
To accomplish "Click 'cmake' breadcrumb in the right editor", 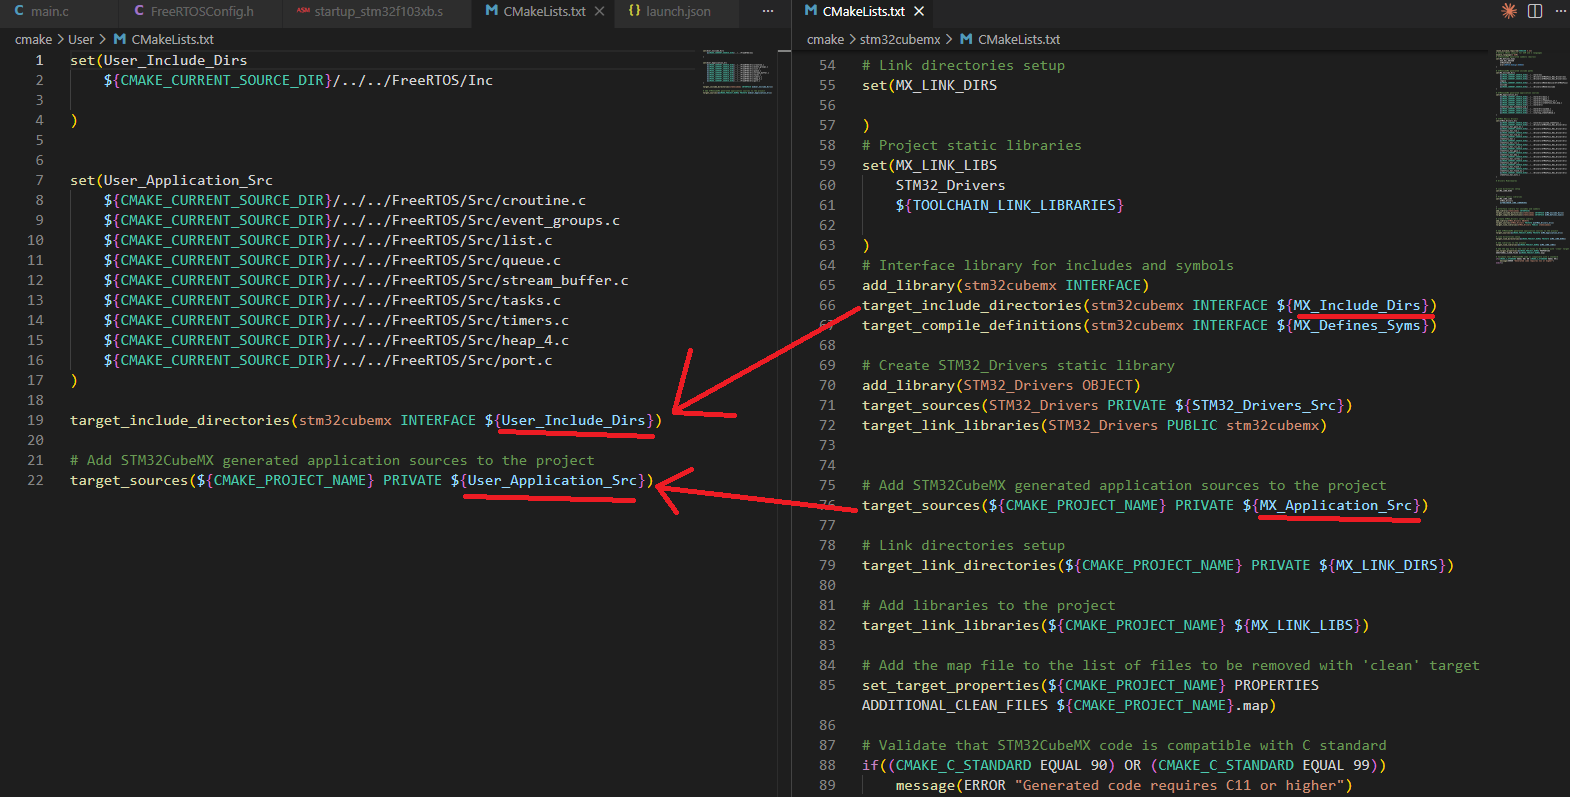I will pyautogui.click(x=825, y=39).
